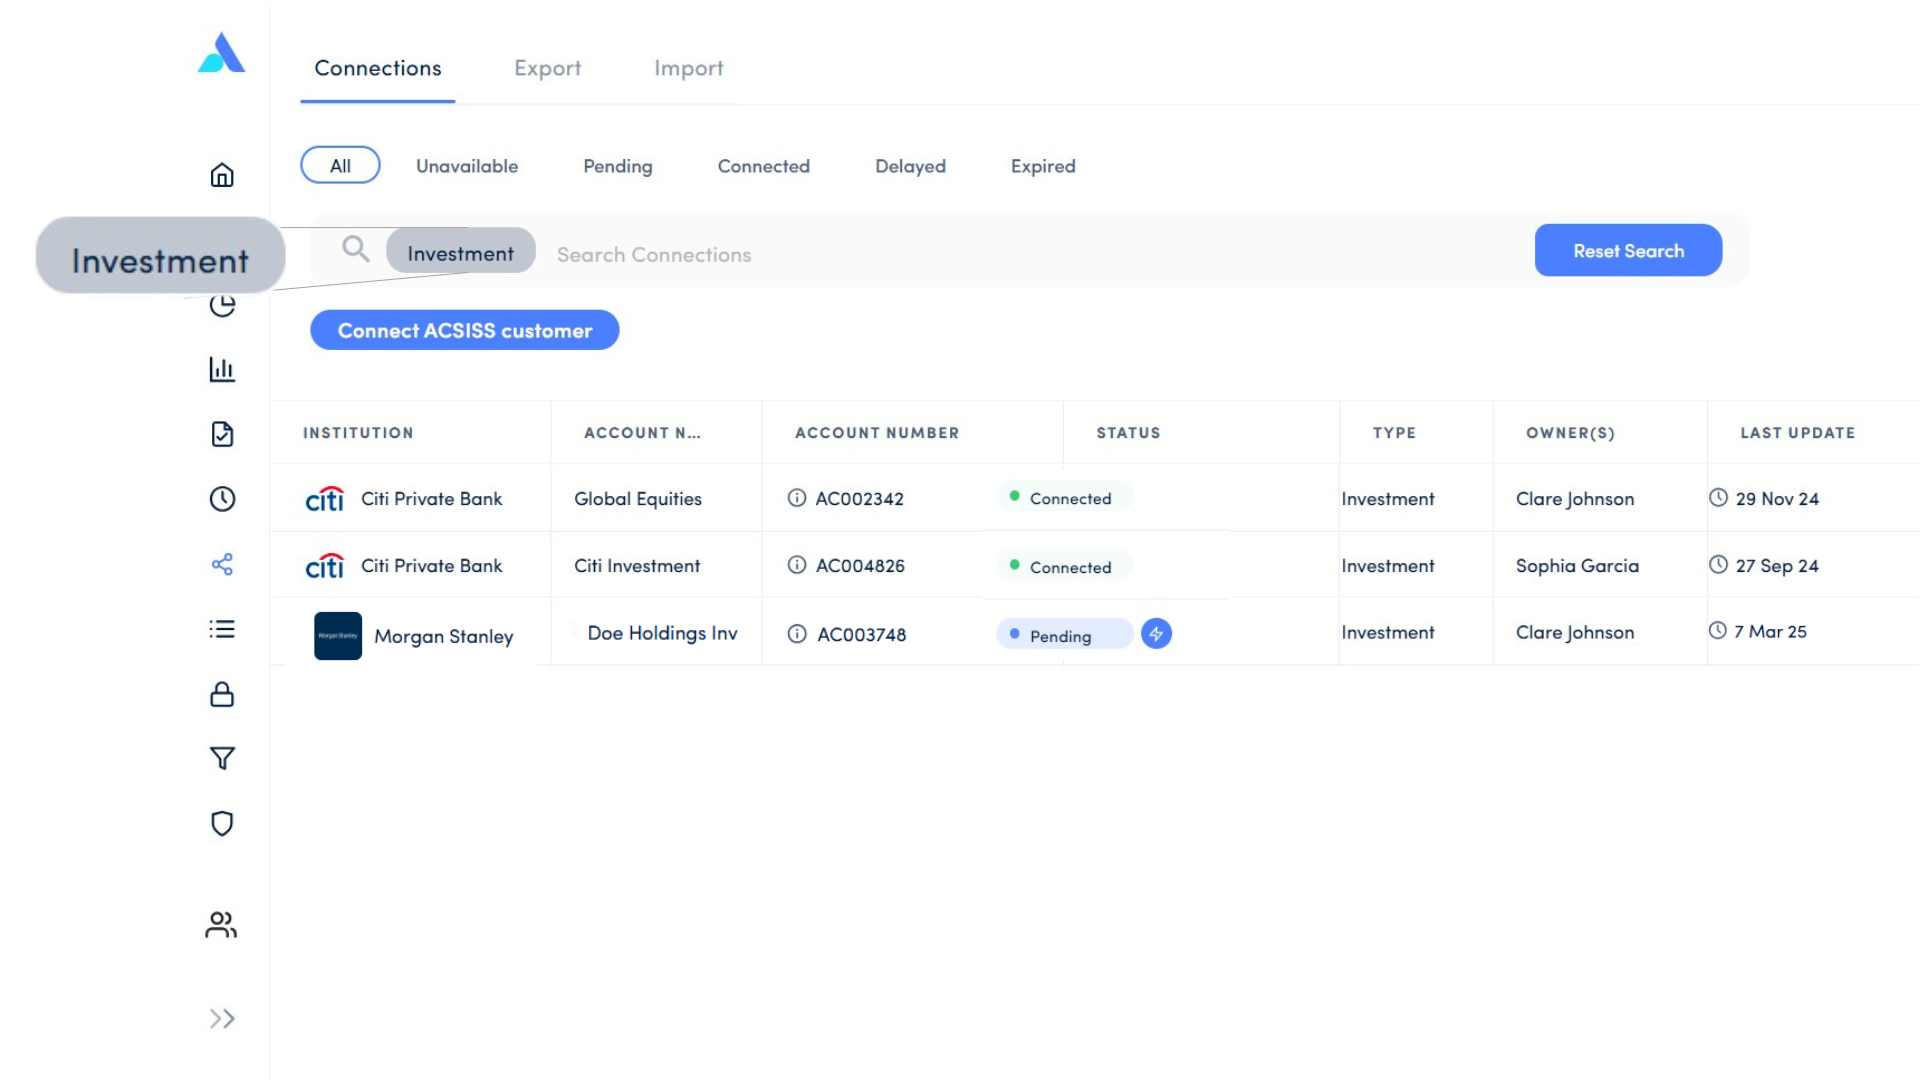The width and height of the screenshot is (1920, 1080).
Task: Open the list icon in sidebar
Action: point(222,629)
